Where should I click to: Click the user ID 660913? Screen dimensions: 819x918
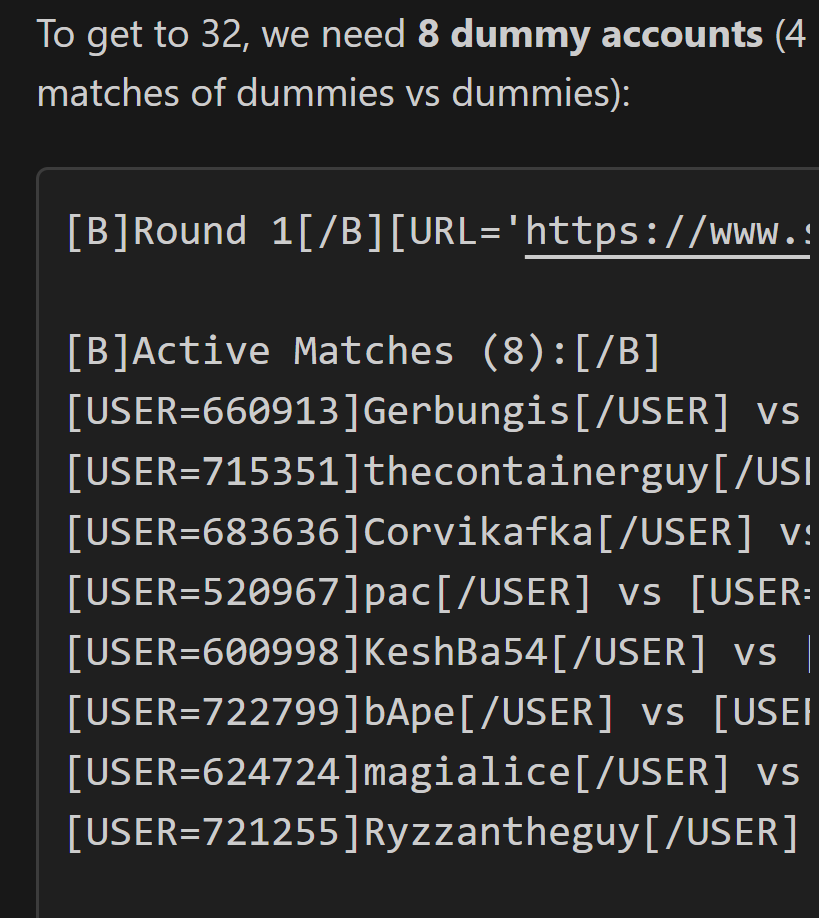coord(271,411)
